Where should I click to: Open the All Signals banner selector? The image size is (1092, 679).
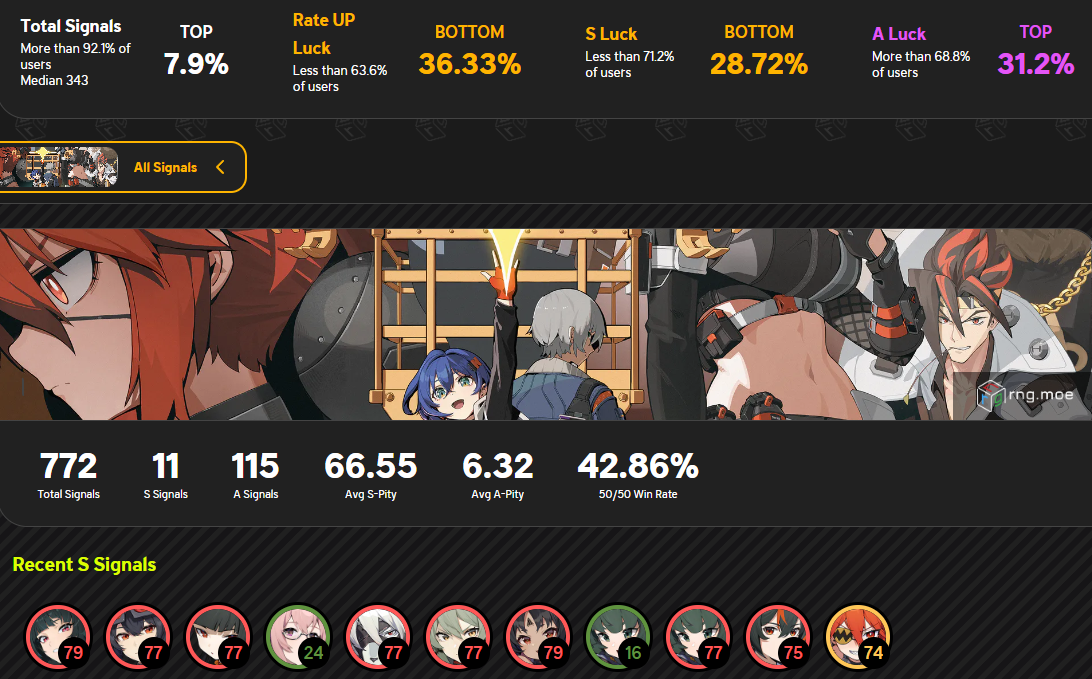click(x=123, y=167)
